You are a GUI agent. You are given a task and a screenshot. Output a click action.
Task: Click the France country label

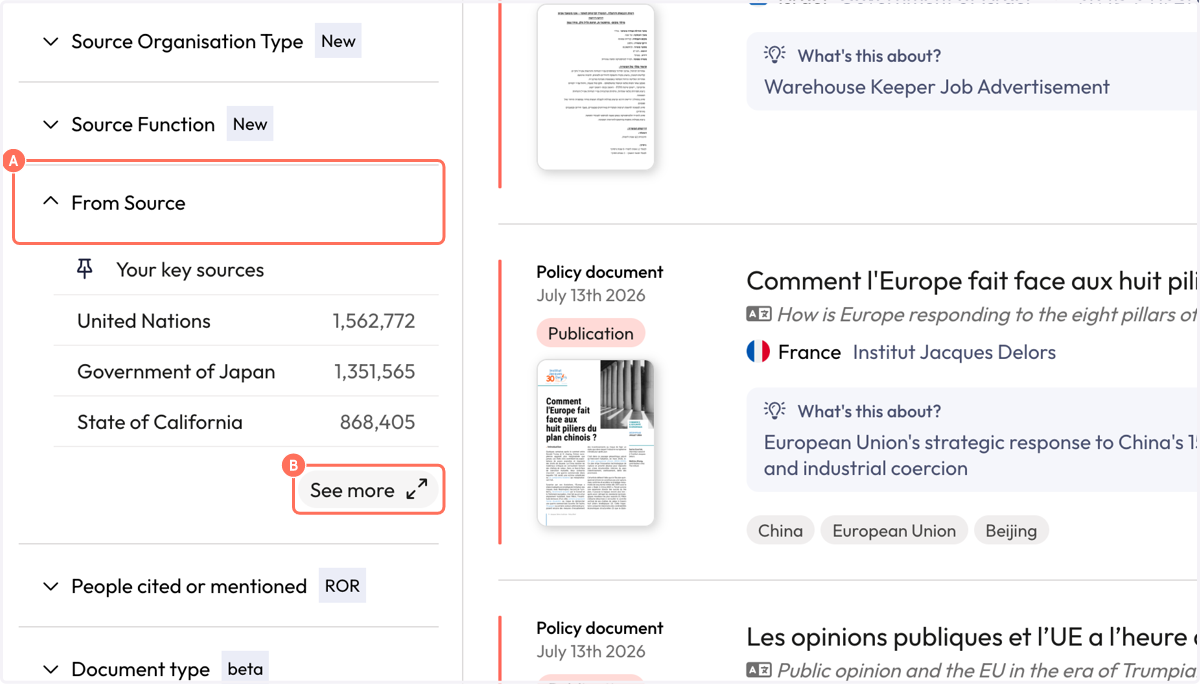pos(809,352)
